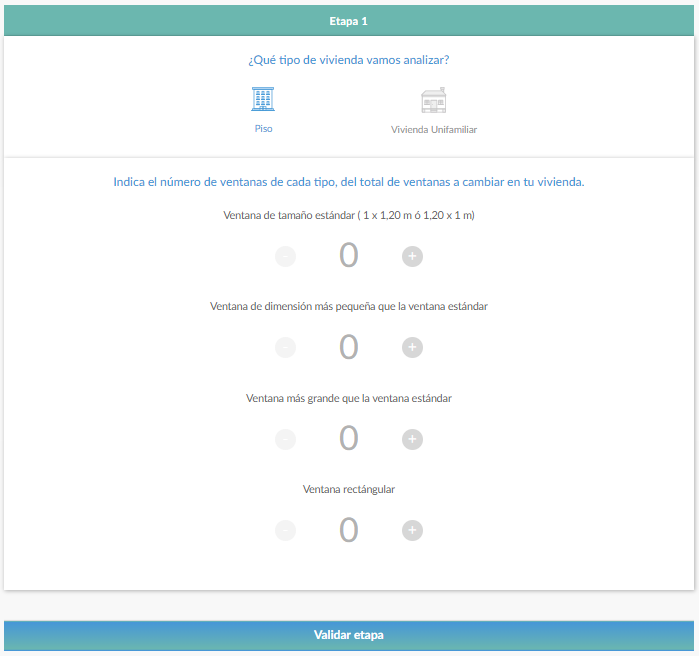Choose the Vivienda Unifamiliar label option
The width and height of the screenshot is (699, 656).
pyautogui.click(x=433, y=130)
